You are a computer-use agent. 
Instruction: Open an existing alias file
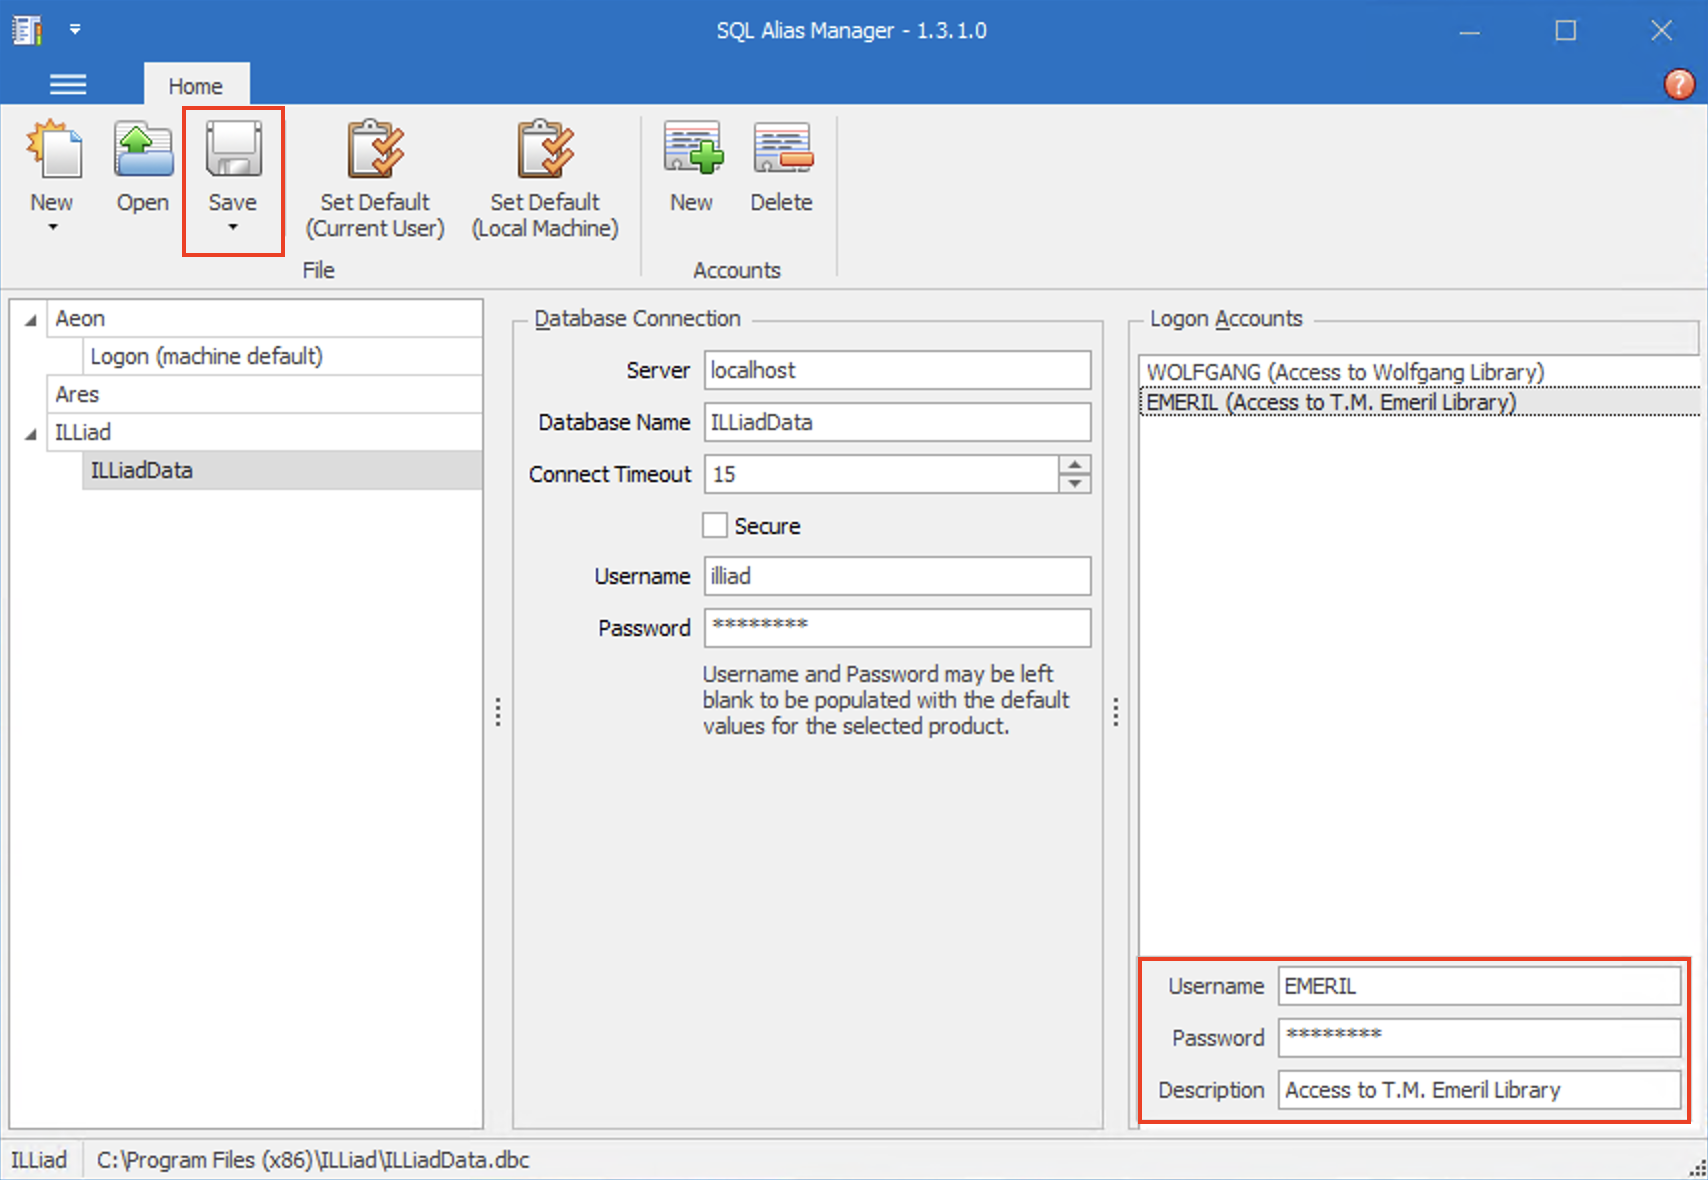[141, 160]
